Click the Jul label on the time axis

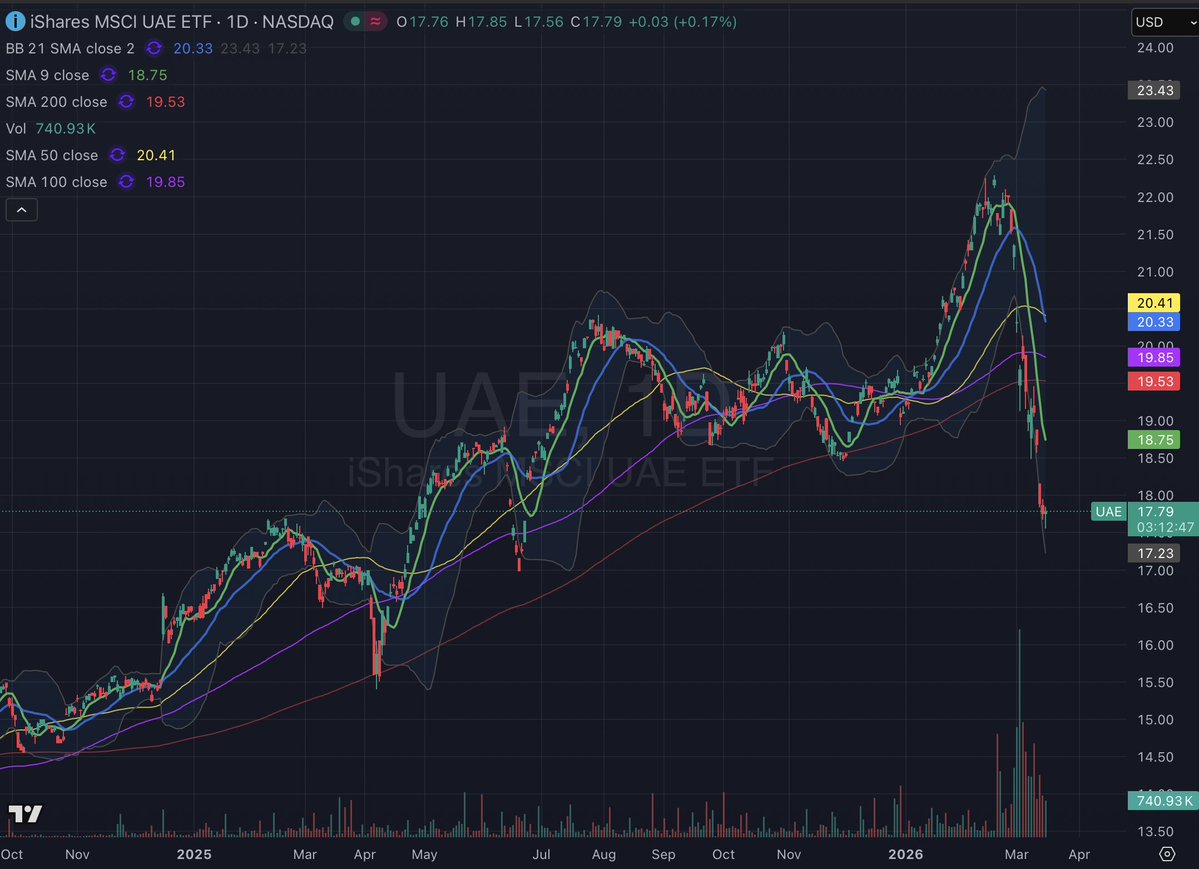541,854
